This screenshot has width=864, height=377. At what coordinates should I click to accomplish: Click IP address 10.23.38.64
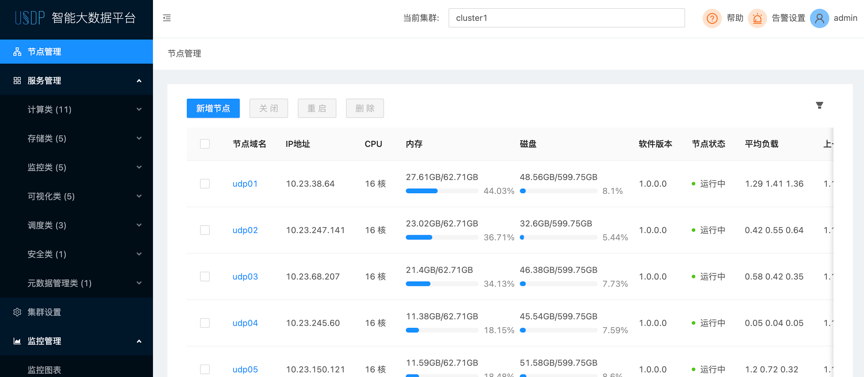310,184
